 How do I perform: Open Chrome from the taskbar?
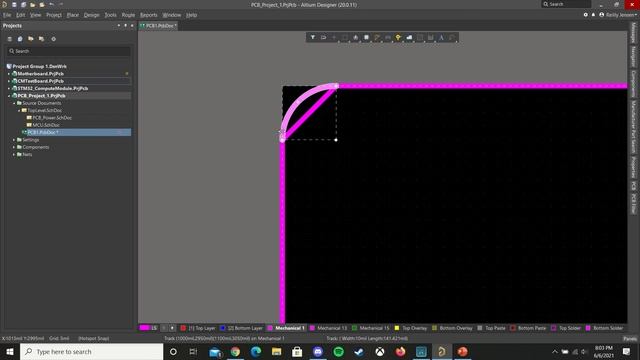(x=235, y=351)
